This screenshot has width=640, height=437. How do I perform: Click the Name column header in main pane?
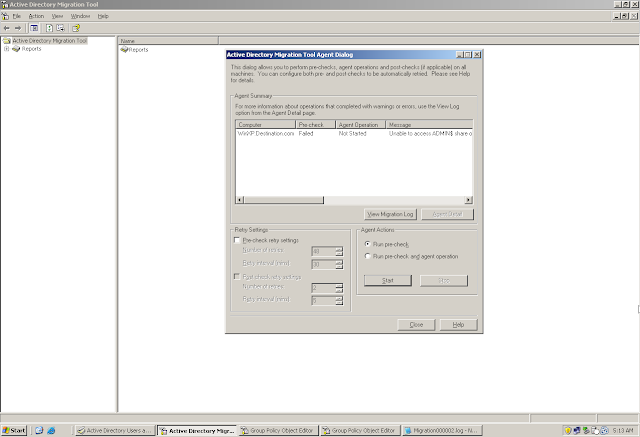coord(168,41)
